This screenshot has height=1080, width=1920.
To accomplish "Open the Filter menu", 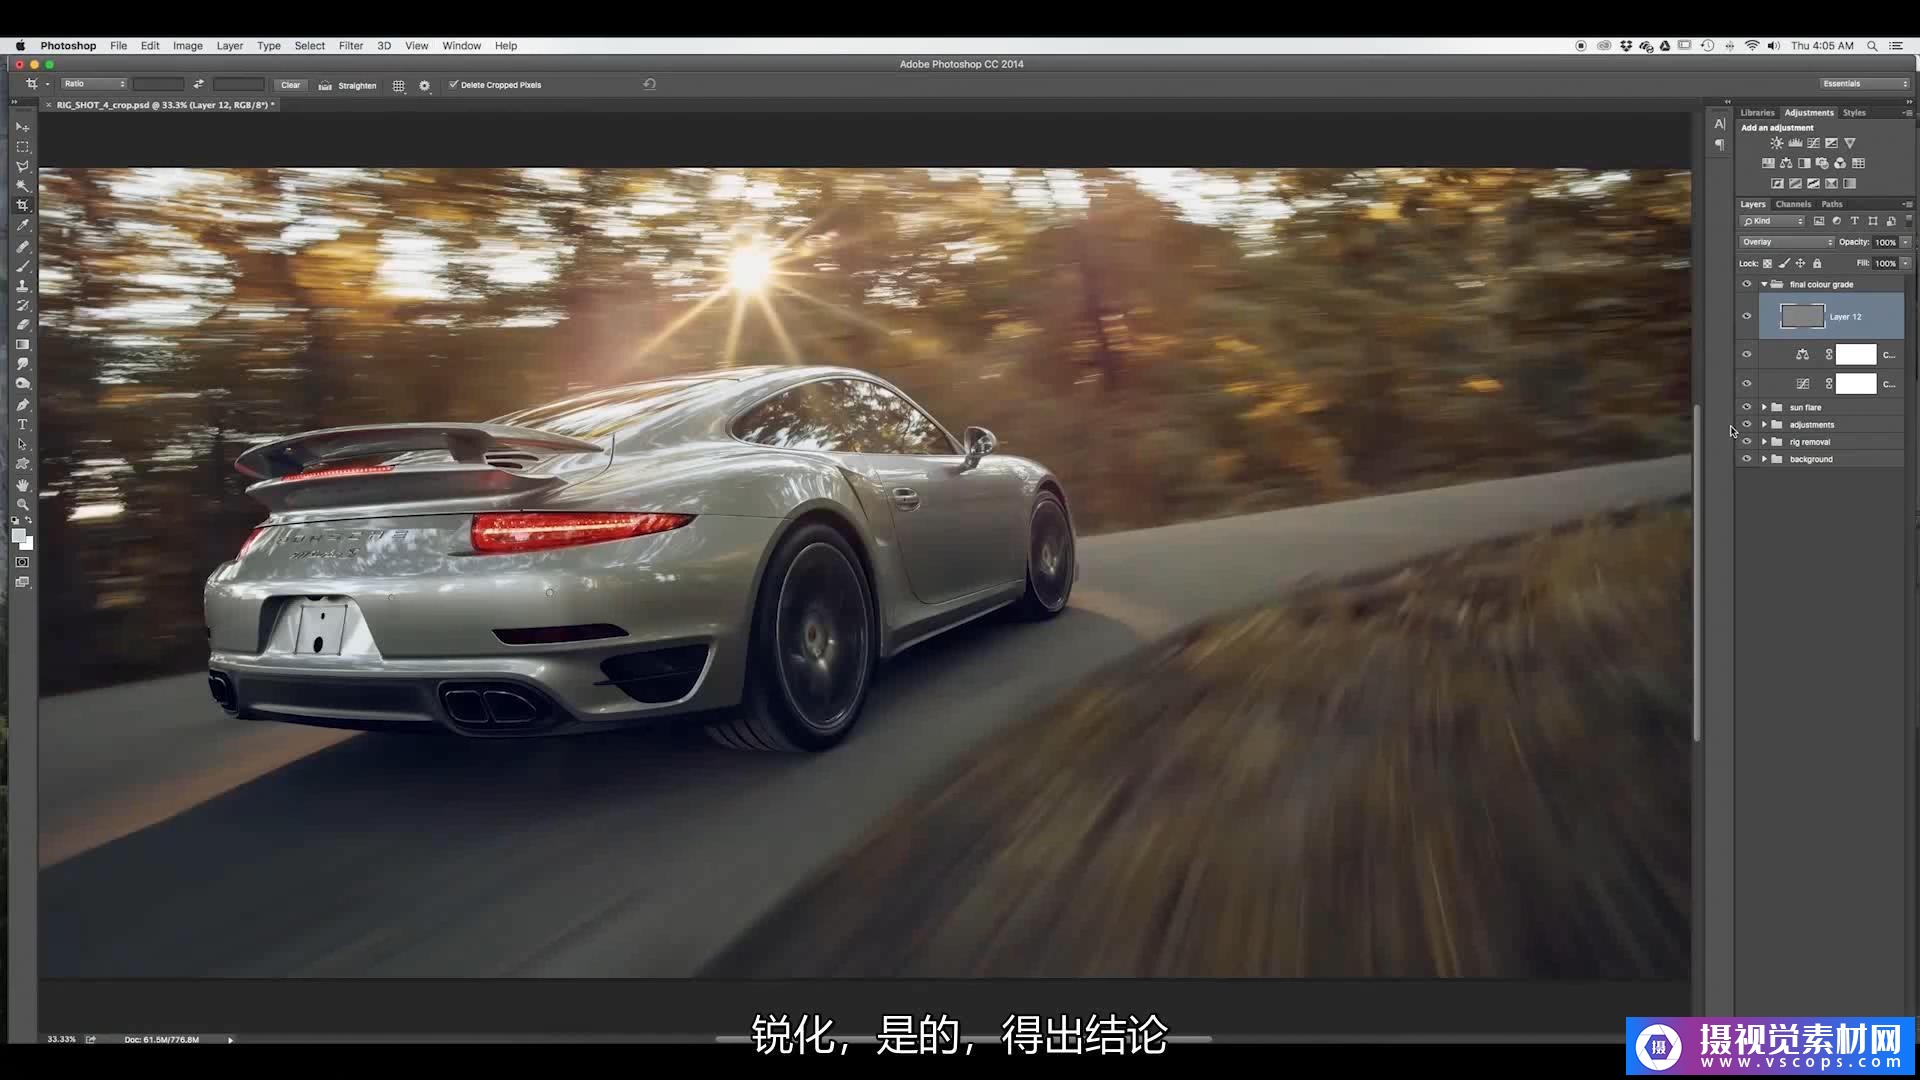I will click(x=350, y=46).
